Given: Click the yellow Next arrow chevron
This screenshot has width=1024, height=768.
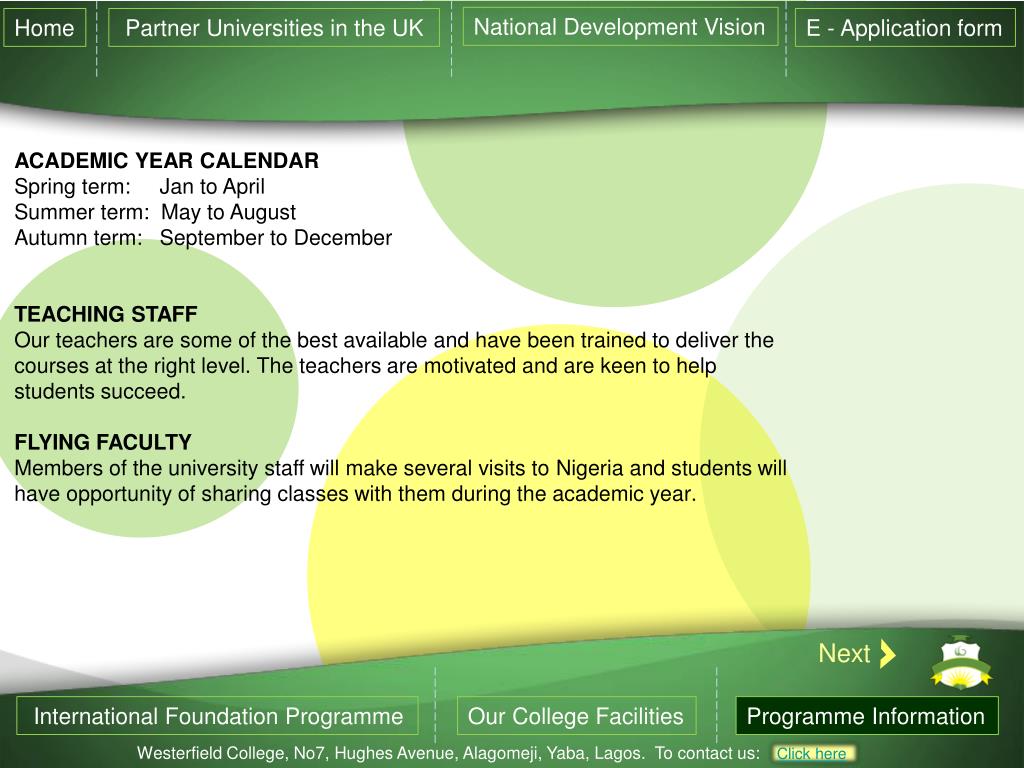Looking at the screenshot, I should coord(888,654).
